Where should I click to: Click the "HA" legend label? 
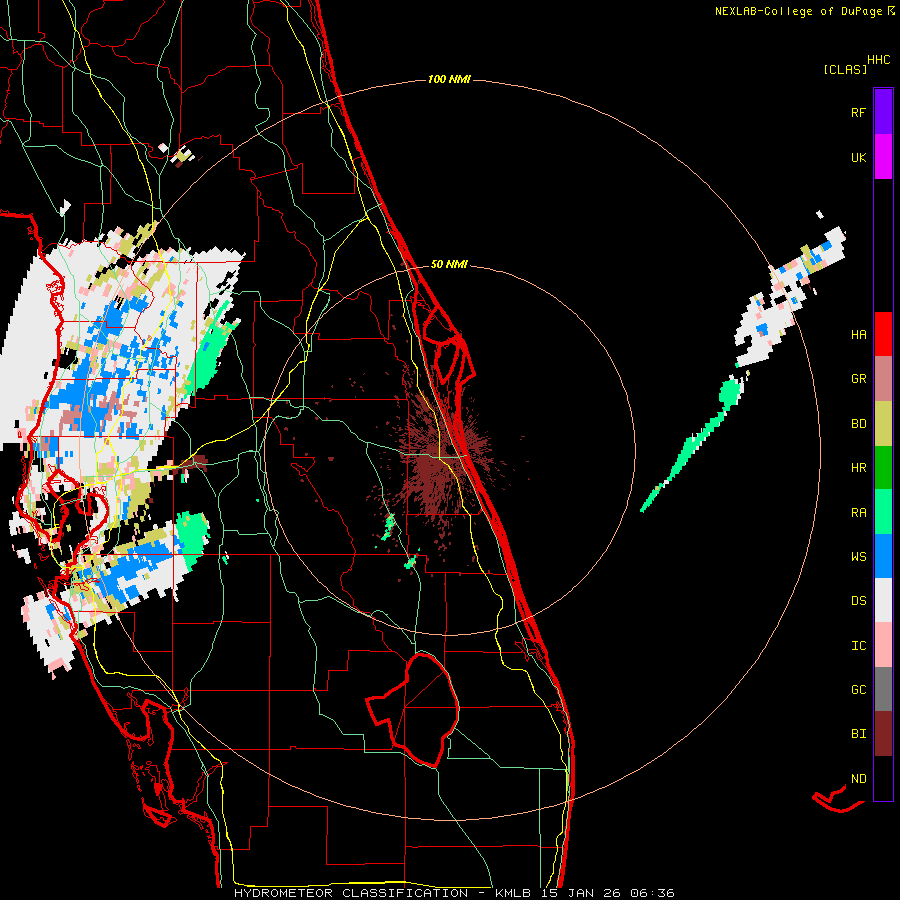858,335
